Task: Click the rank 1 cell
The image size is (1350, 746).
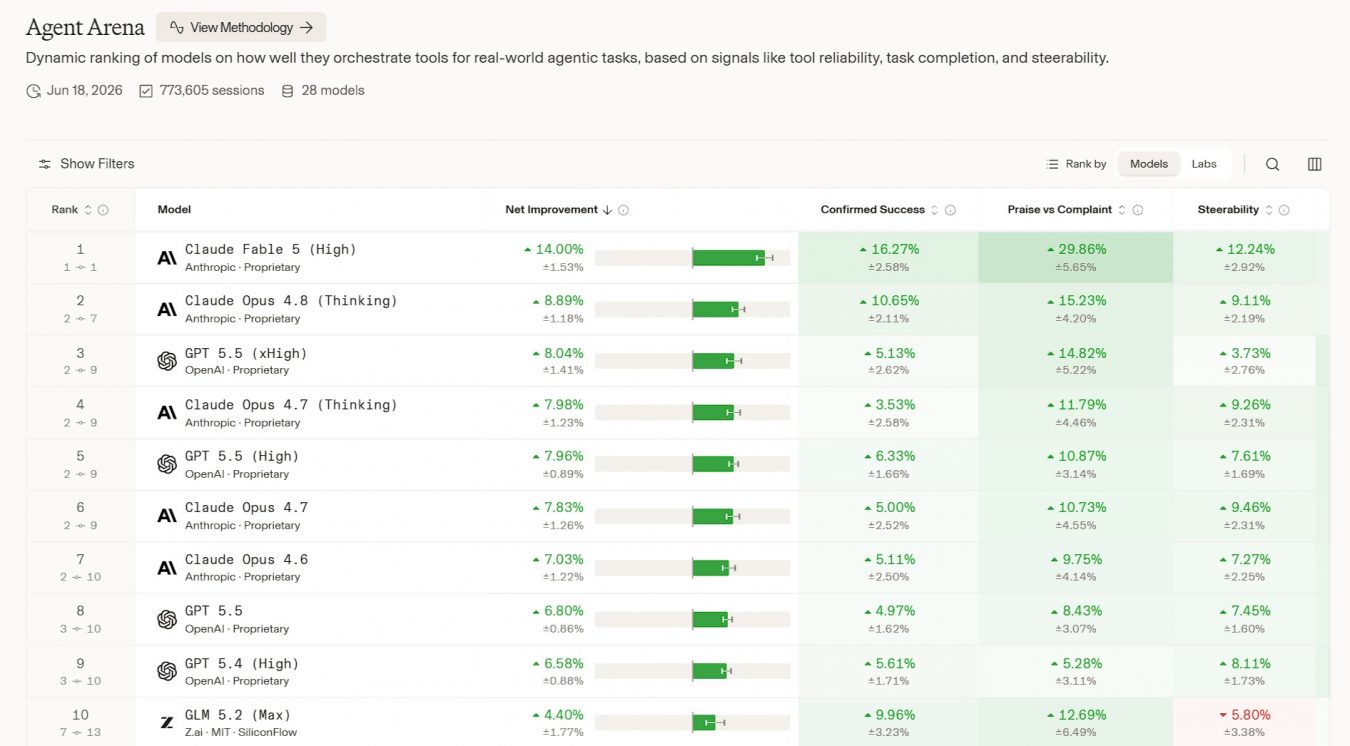Action: (80, 258)
